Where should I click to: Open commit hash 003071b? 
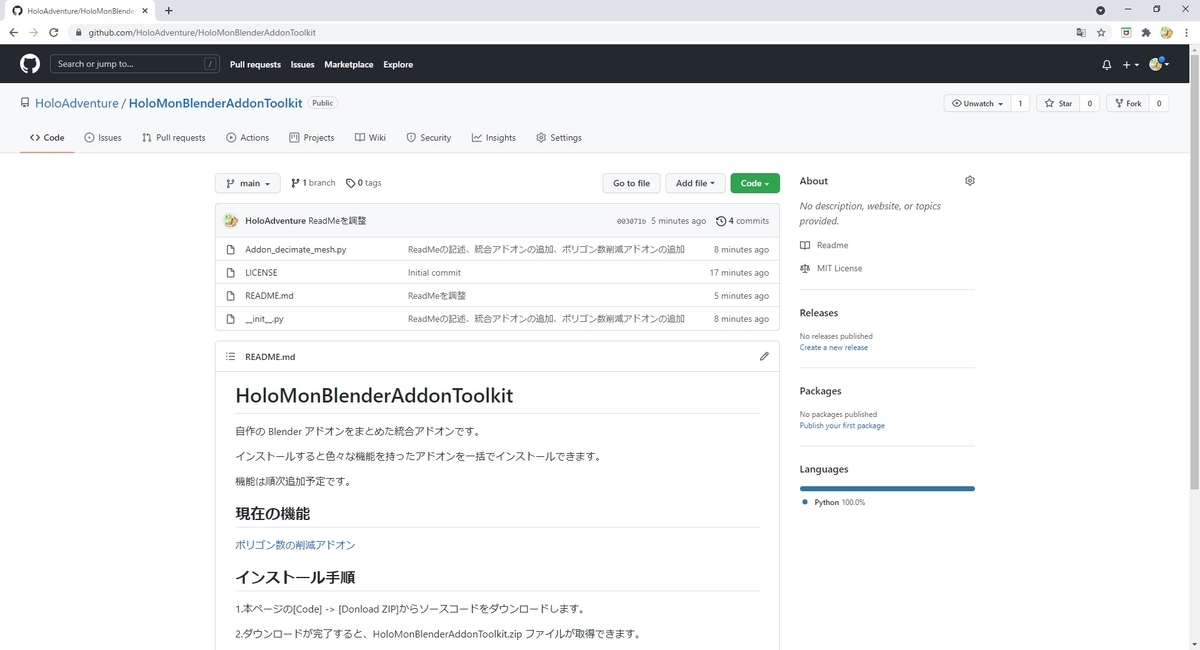[631, 221]
